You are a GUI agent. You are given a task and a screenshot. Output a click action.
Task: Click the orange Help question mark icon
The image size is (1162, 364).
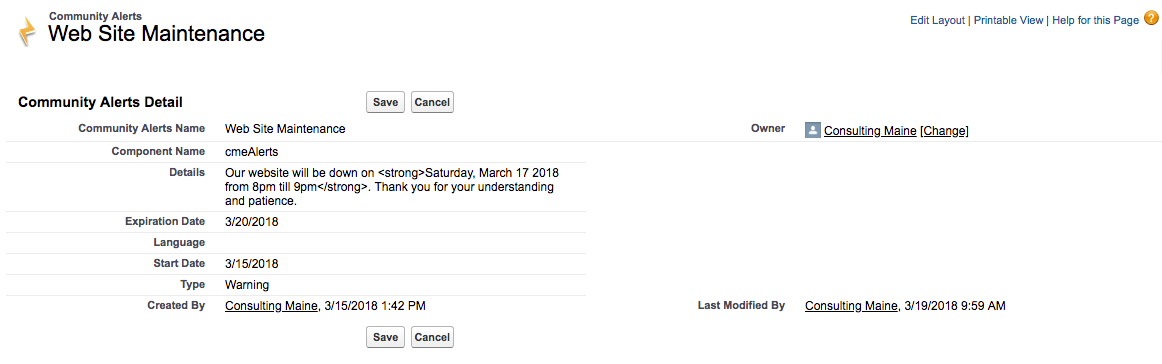(1151, 19)
